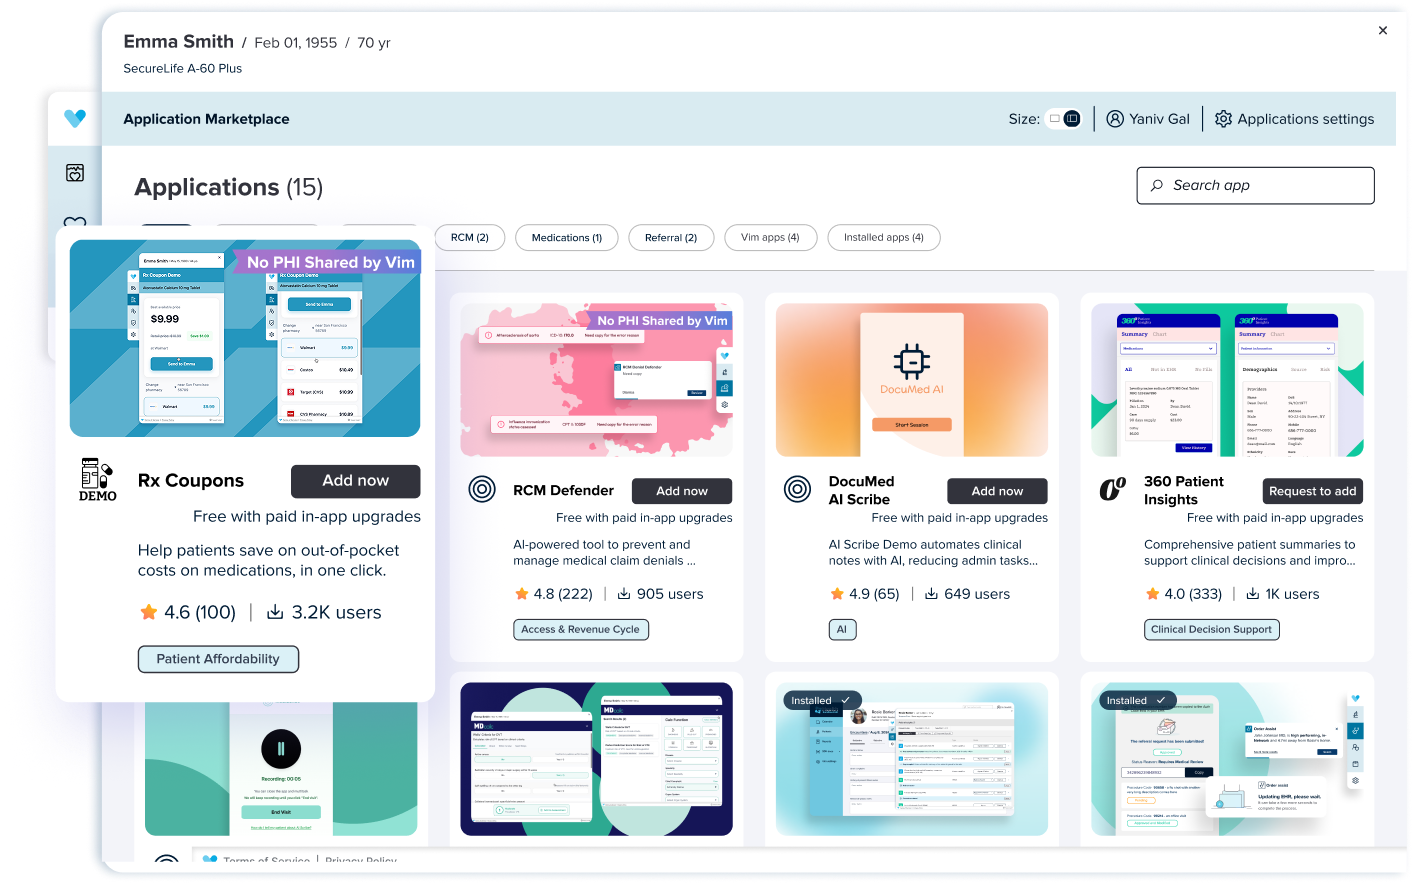The image size is (1412, 883).
Task: Open the heart monitor sidebar icon
Action: (75, 173)
